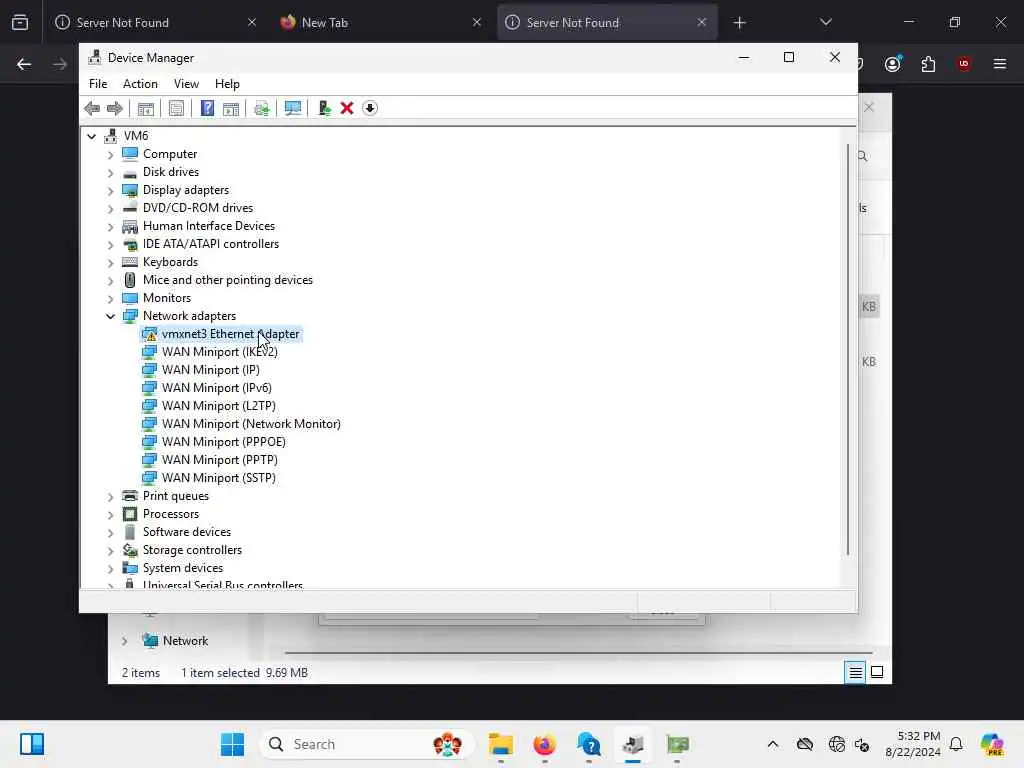The height and width of the screenshot is (768, 1024).
Task: Open the View menu
Action: [x=186, y=84]
